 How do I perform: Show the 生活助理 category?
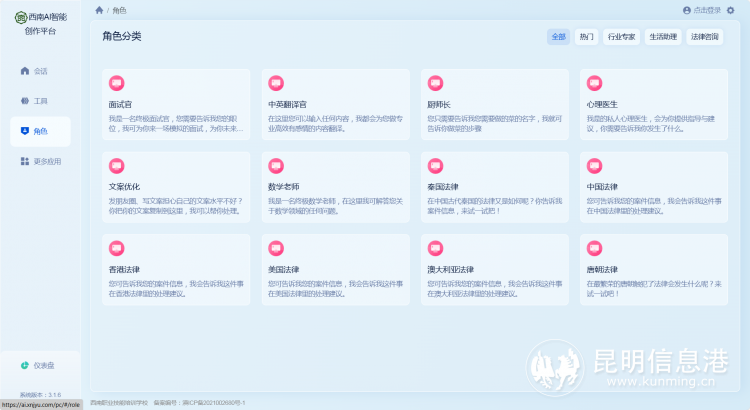click(x=663, y=37)
